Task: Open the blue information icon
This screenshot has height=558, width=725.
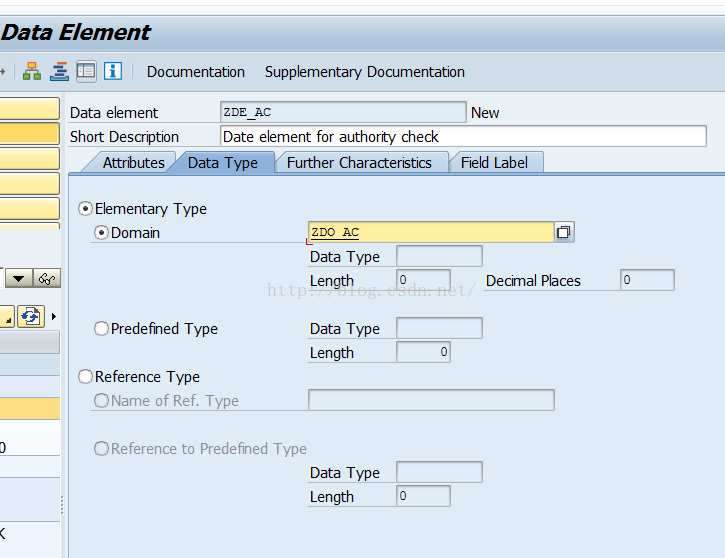Action: click(113, 72)
